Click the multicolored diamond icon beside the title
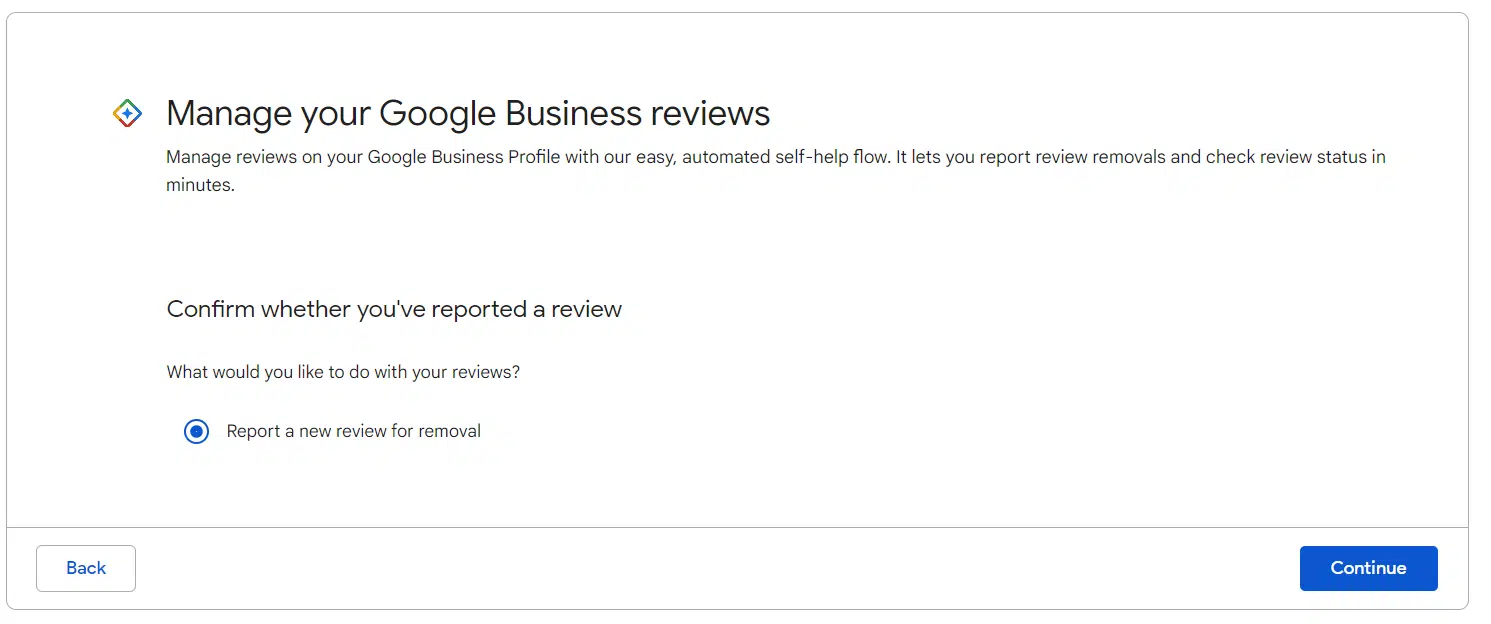 tap(127, 113)
